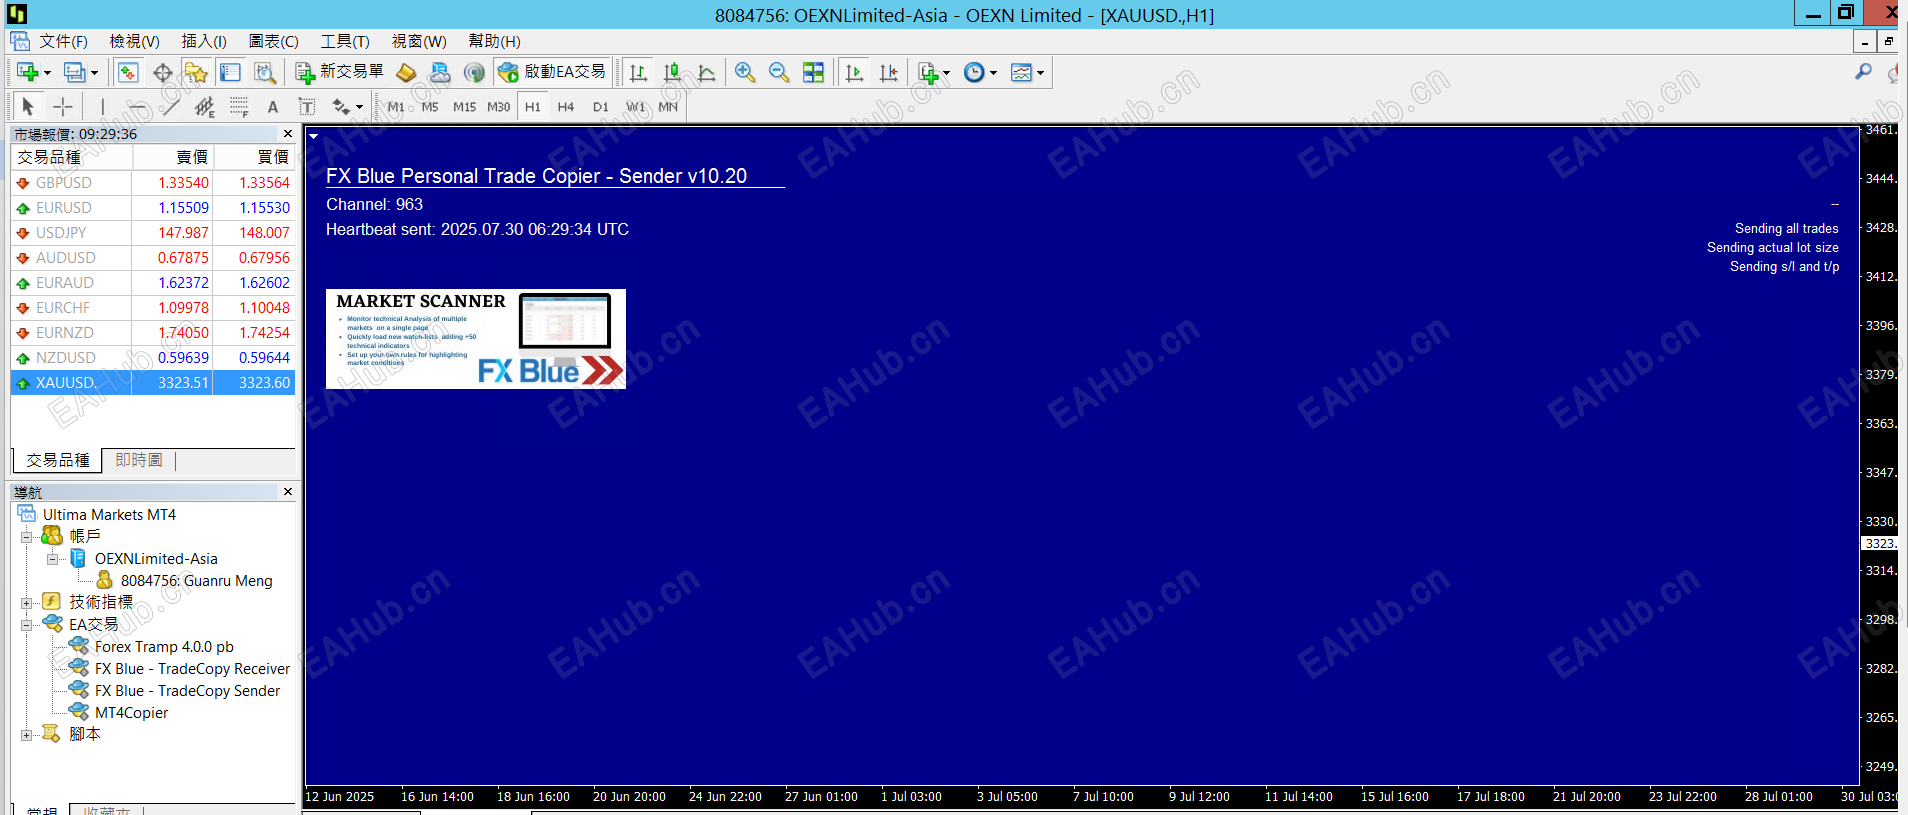Select FX Blue - TradeCopy Sender
Screen dimensions: 1908x815
pos(187,691)
